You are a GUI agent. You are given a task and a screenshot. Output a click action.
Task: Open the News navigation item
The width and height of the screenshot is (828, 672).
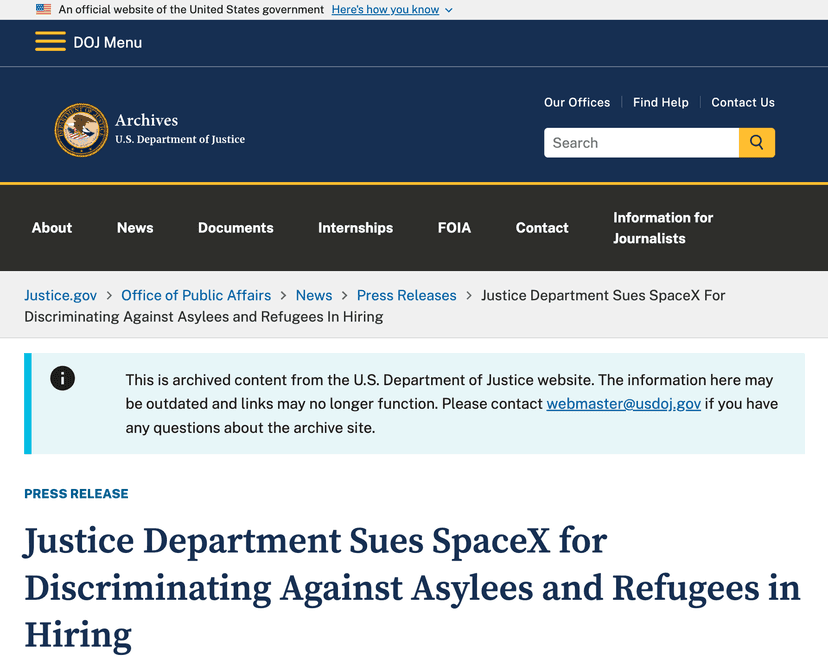pyautogui.click(x=135, y=227)
